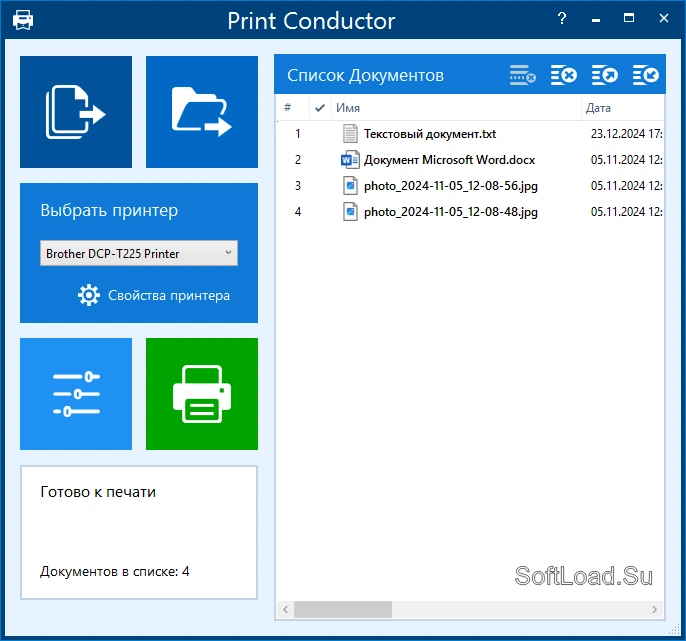Click the image icon of photo 12-08-48

pyautogui.click(x=350, y=212)
